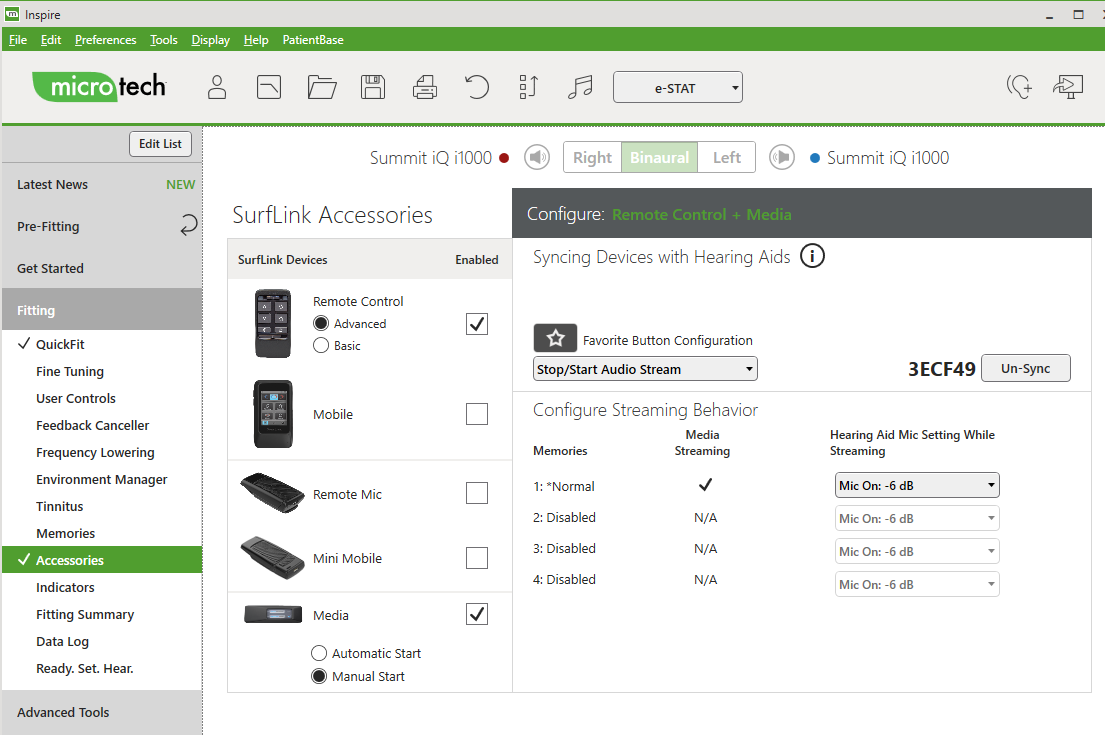1105x735 pixels.
Task: Uncheck the Remote Control enabled checkbox
Action: 477,323
